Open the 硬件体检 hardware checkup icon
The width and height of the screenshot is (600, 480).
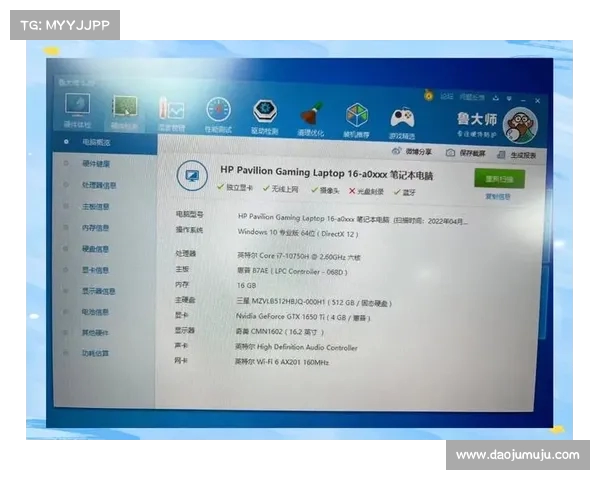[78, 111]
